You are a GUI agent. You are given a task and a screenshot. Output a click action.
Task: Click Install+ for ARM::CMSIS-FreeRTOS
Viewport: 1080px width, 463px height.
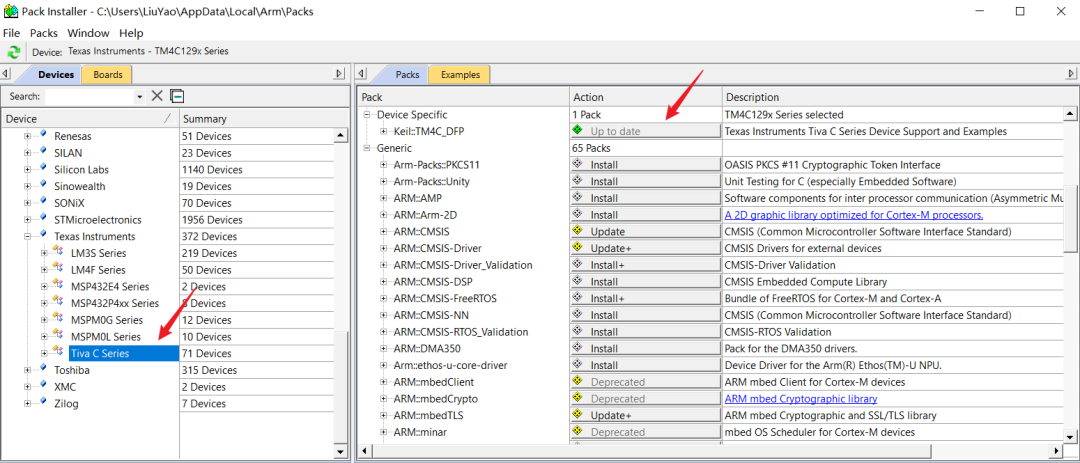point(645,298)
